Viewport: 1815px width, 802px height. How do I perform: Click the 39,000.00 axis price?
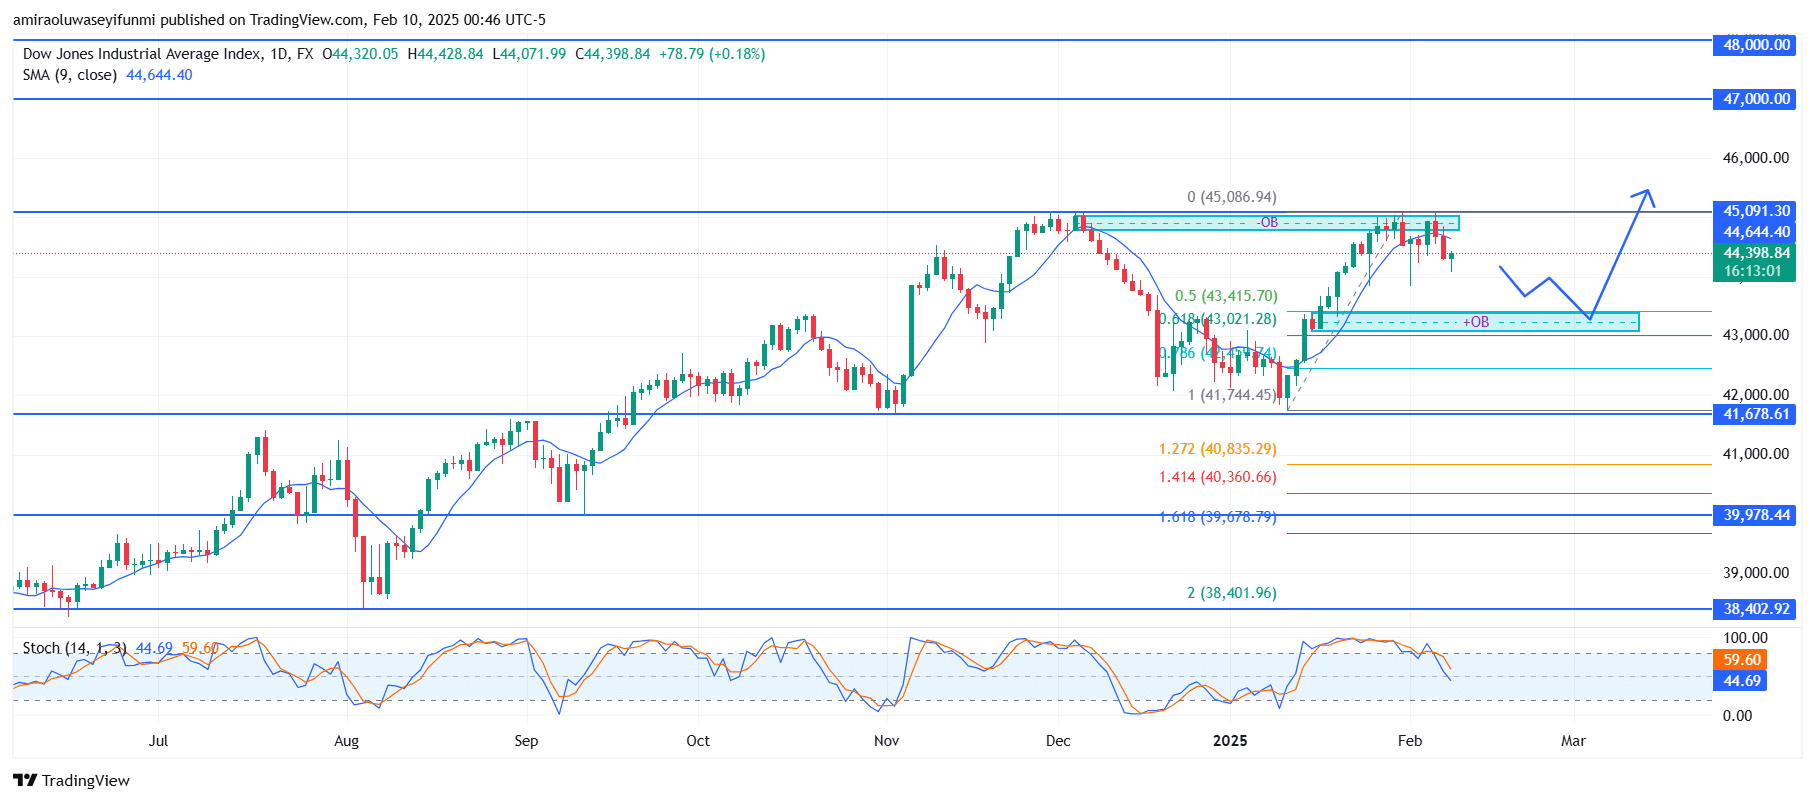pyautogui.click(x=1755, y=573)
